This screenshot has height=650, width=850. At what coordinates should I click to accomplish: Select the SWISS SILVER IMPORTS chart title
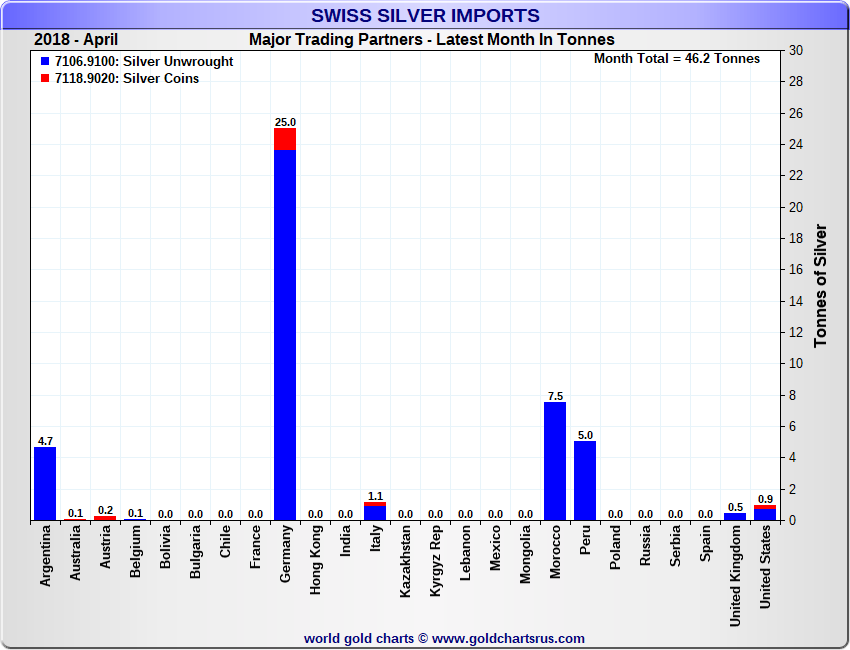coord(425,16)
